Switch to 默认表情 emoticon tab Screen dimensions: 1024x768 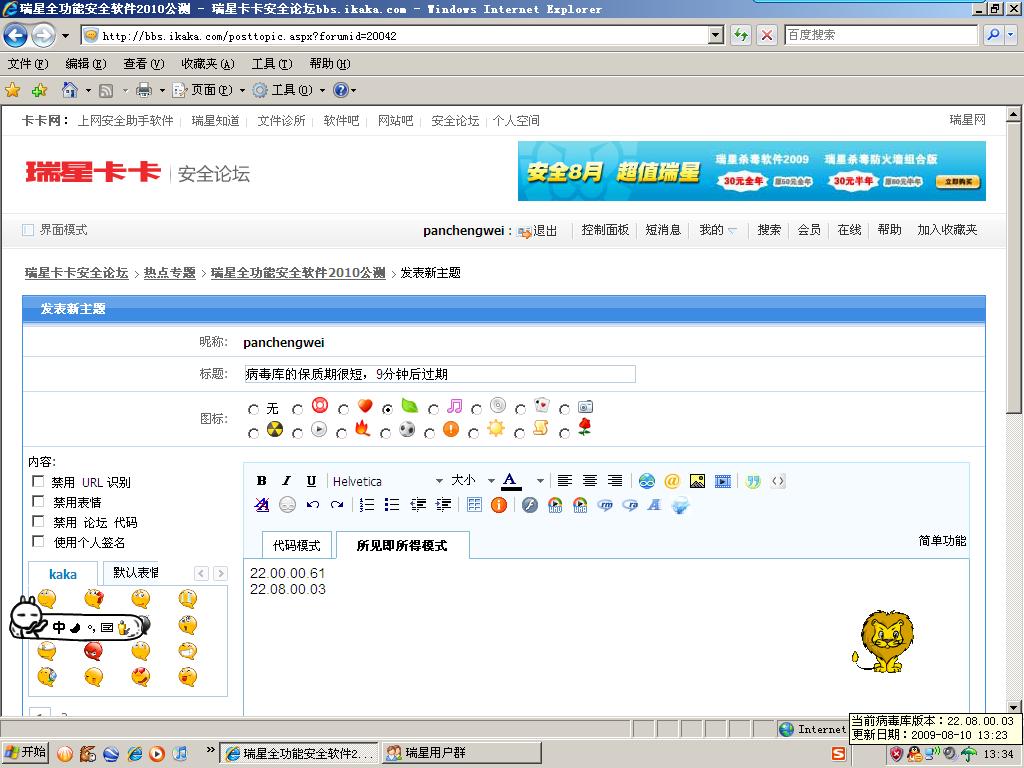coord(135,573)
